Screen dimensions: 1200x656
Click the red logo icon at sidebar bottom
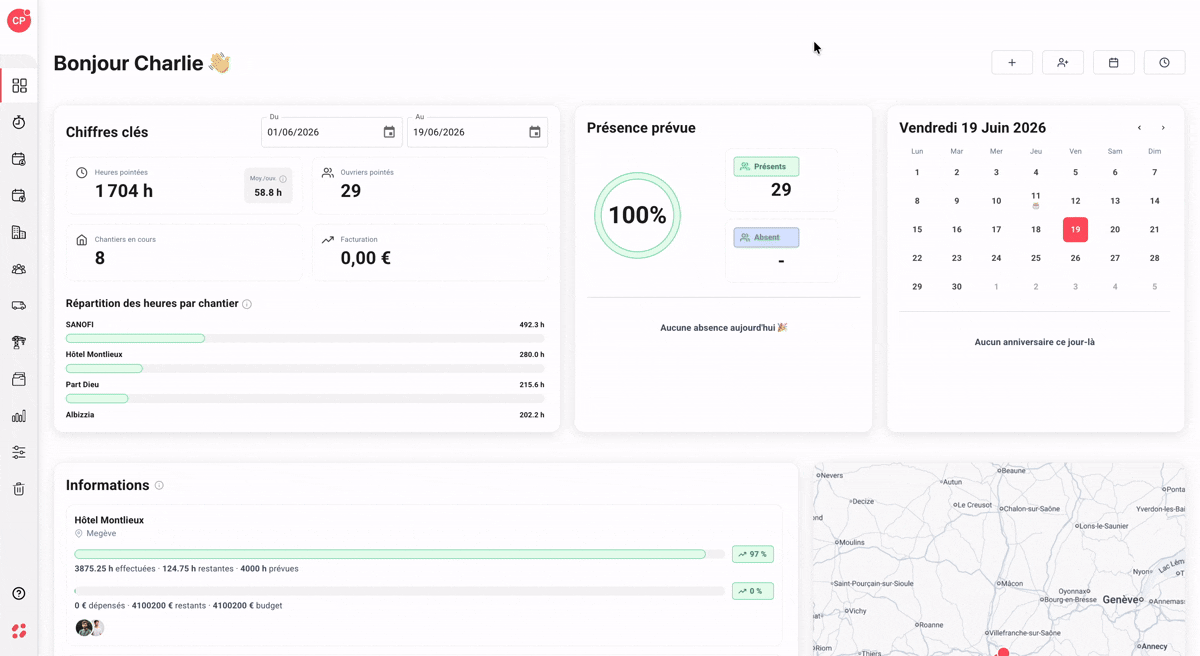click(19, 631)
